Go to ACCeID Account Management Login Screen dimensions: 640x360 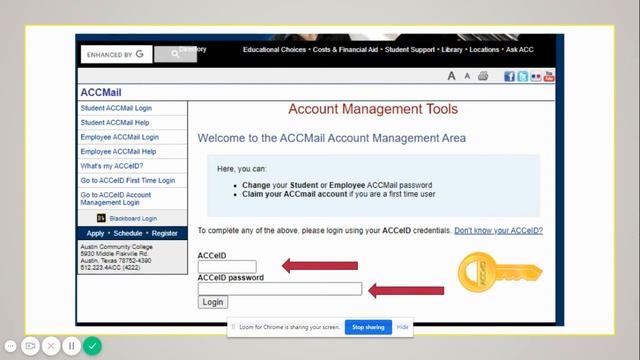116,199
